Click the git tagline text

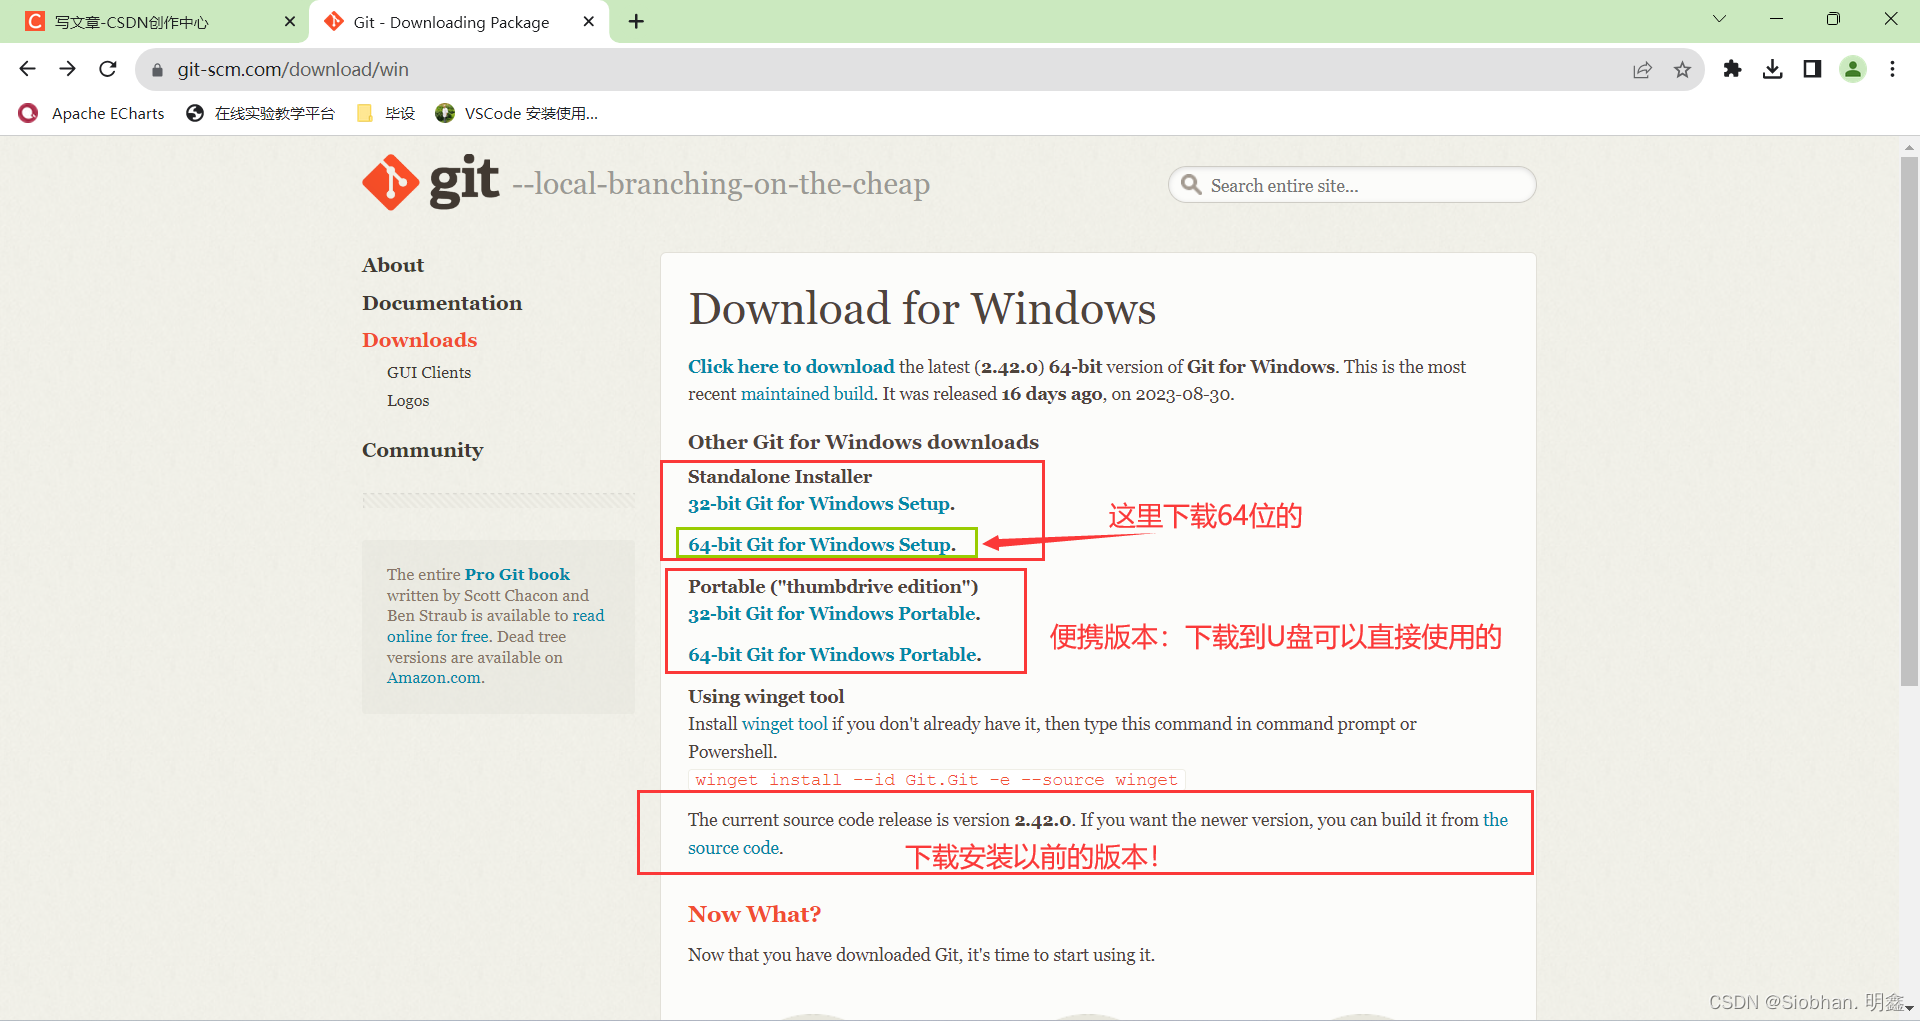click(721, 184)
